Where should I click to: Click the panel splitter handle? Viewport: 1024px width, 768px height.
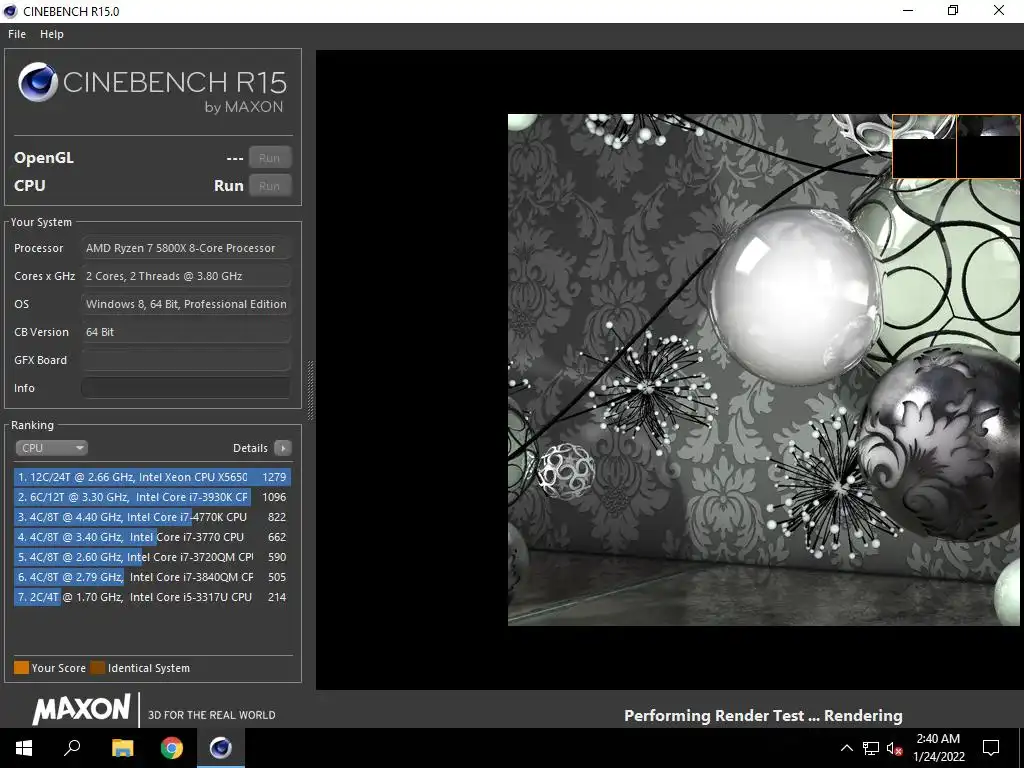pyautogui.click(x=310, y=390)
